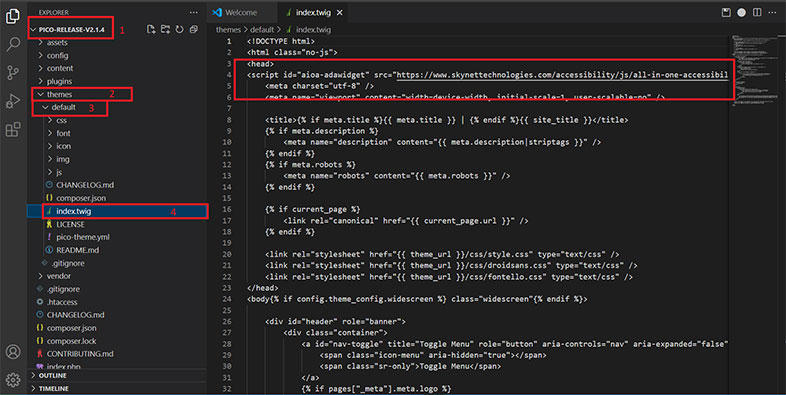Screen dimensions: 786x395
Task: Collapse the PICO-RELEASE-V2.1.4 root folder
Action: tap(71, 30)
